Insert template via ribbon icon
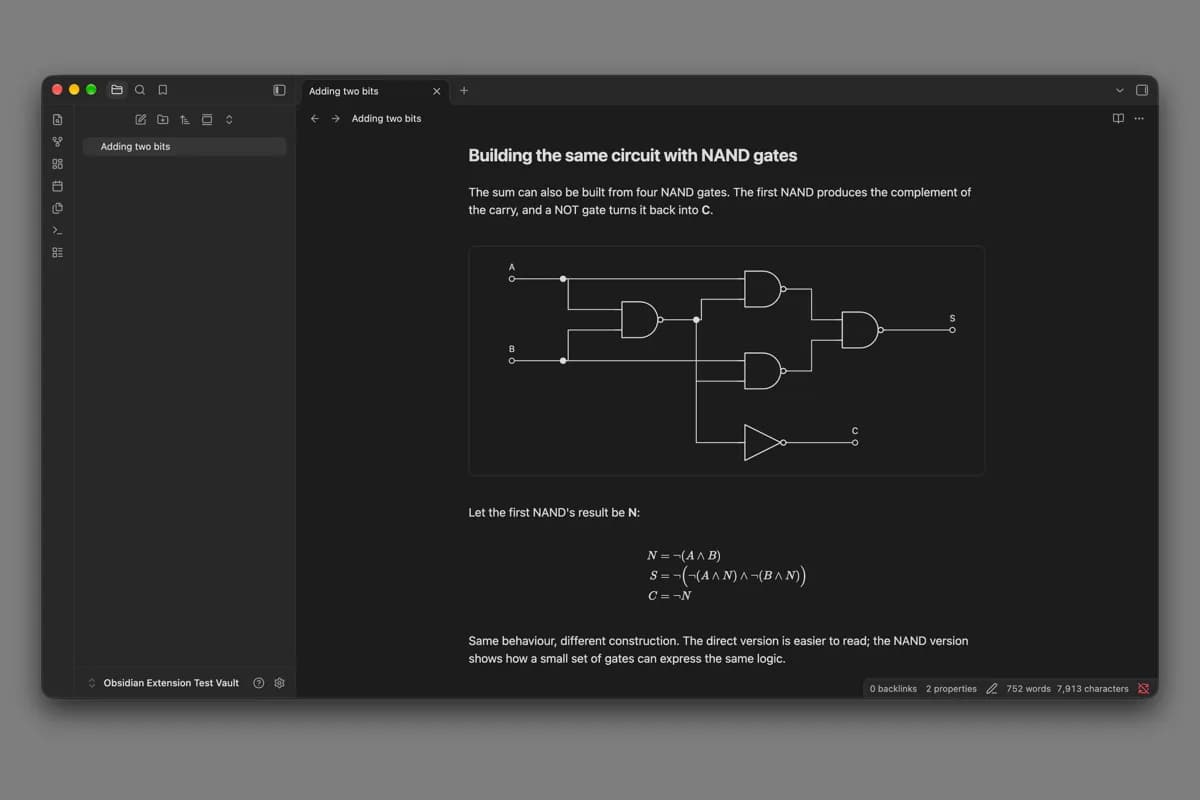 tap(57, 208)
